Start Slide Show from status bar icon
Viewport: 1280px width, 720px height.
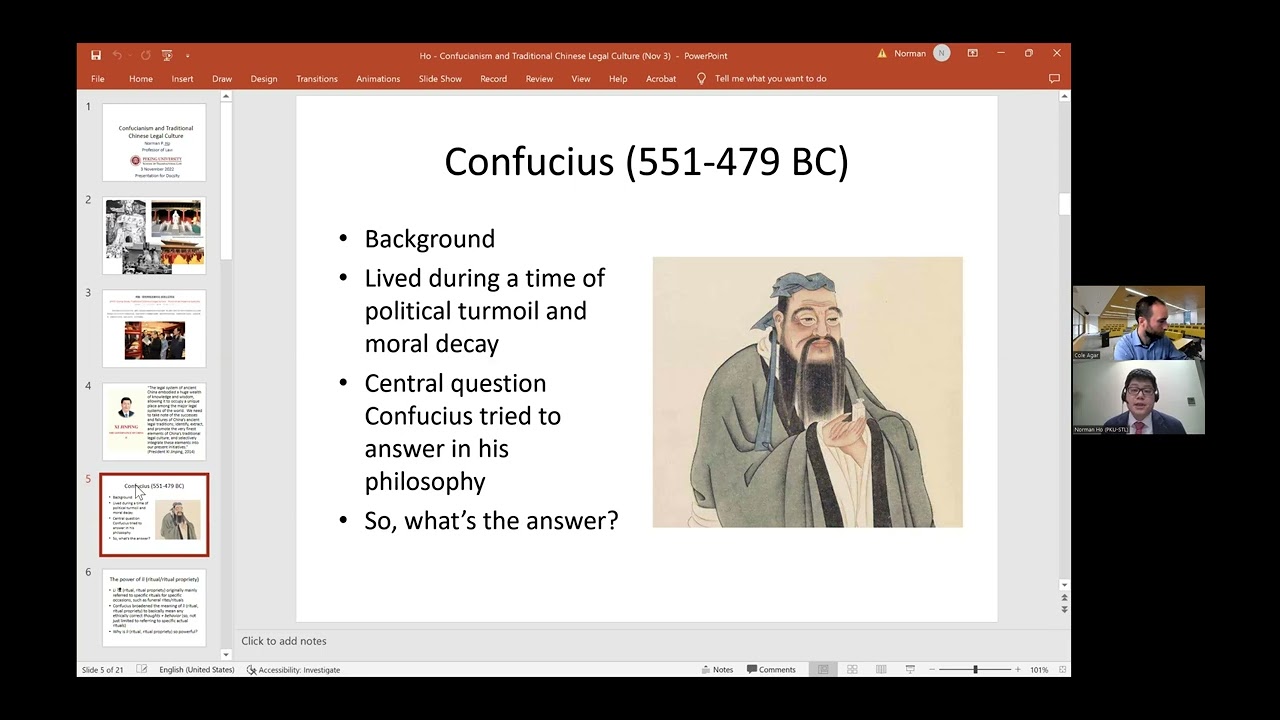(x=910, y=670)
